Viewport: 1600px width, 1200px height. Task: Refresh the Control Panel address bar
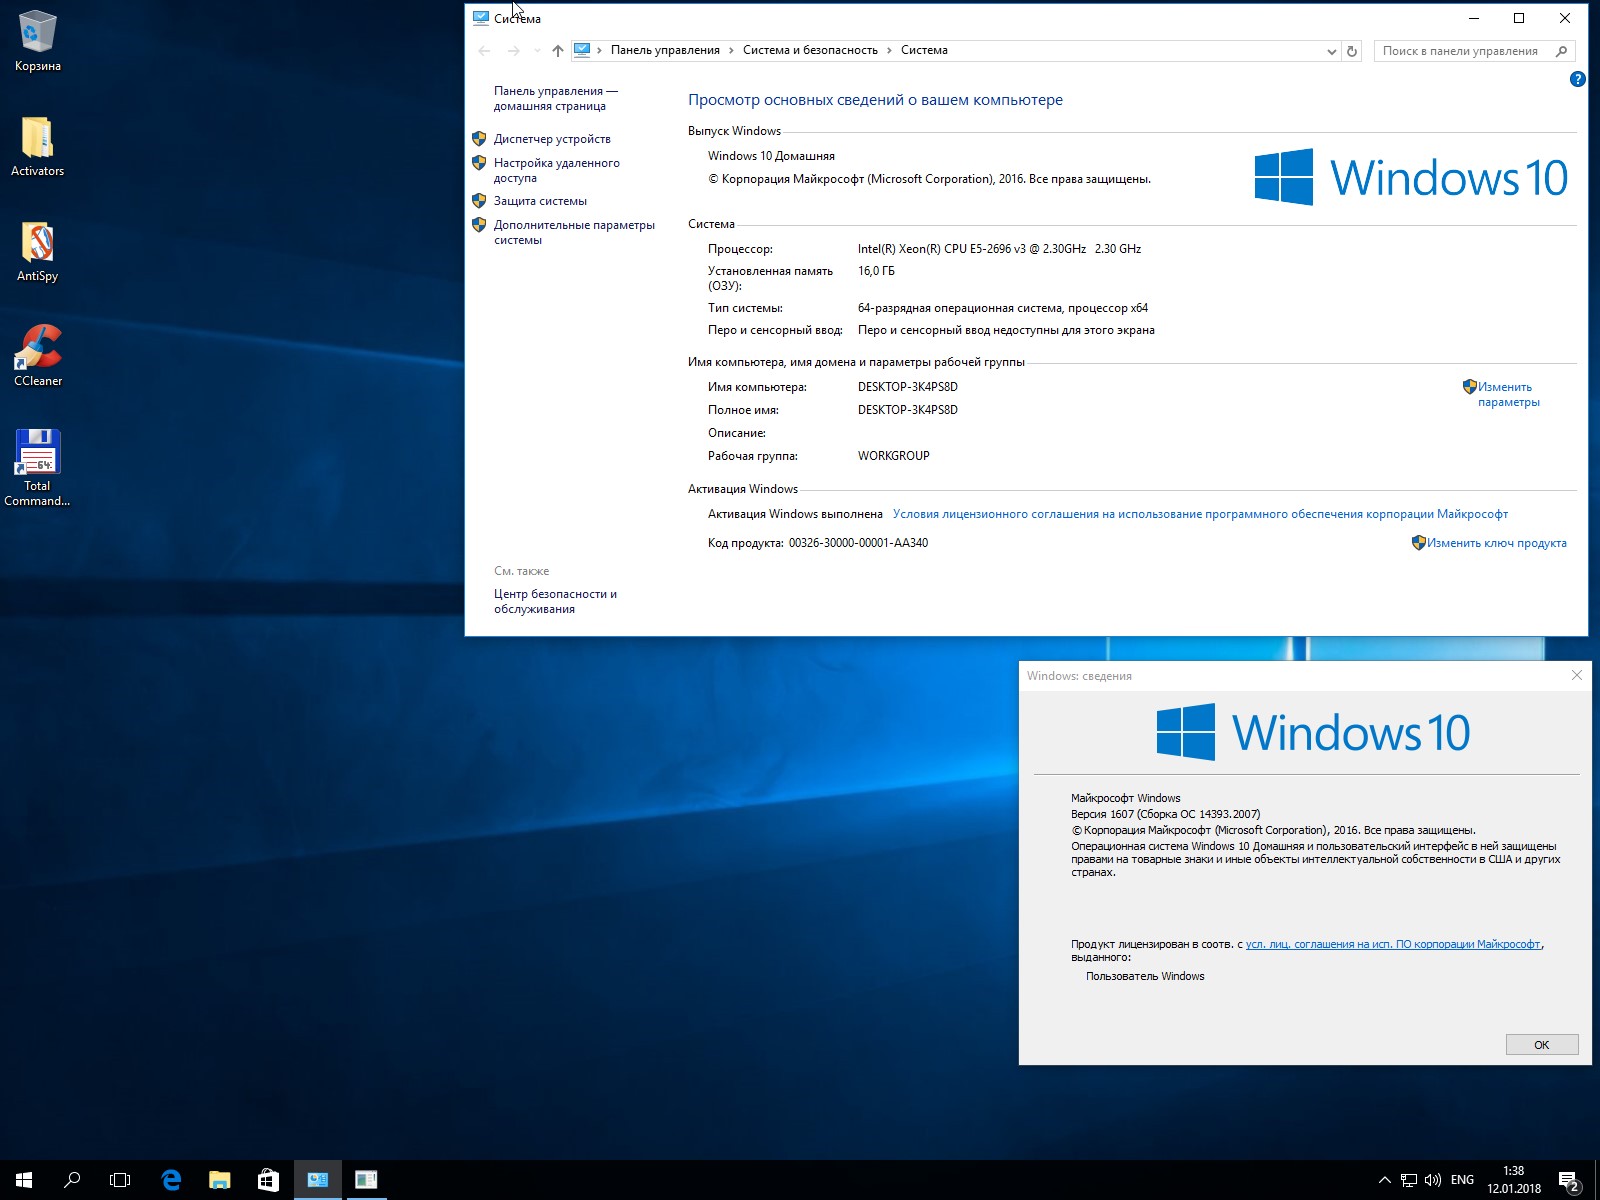(1352, 51)
